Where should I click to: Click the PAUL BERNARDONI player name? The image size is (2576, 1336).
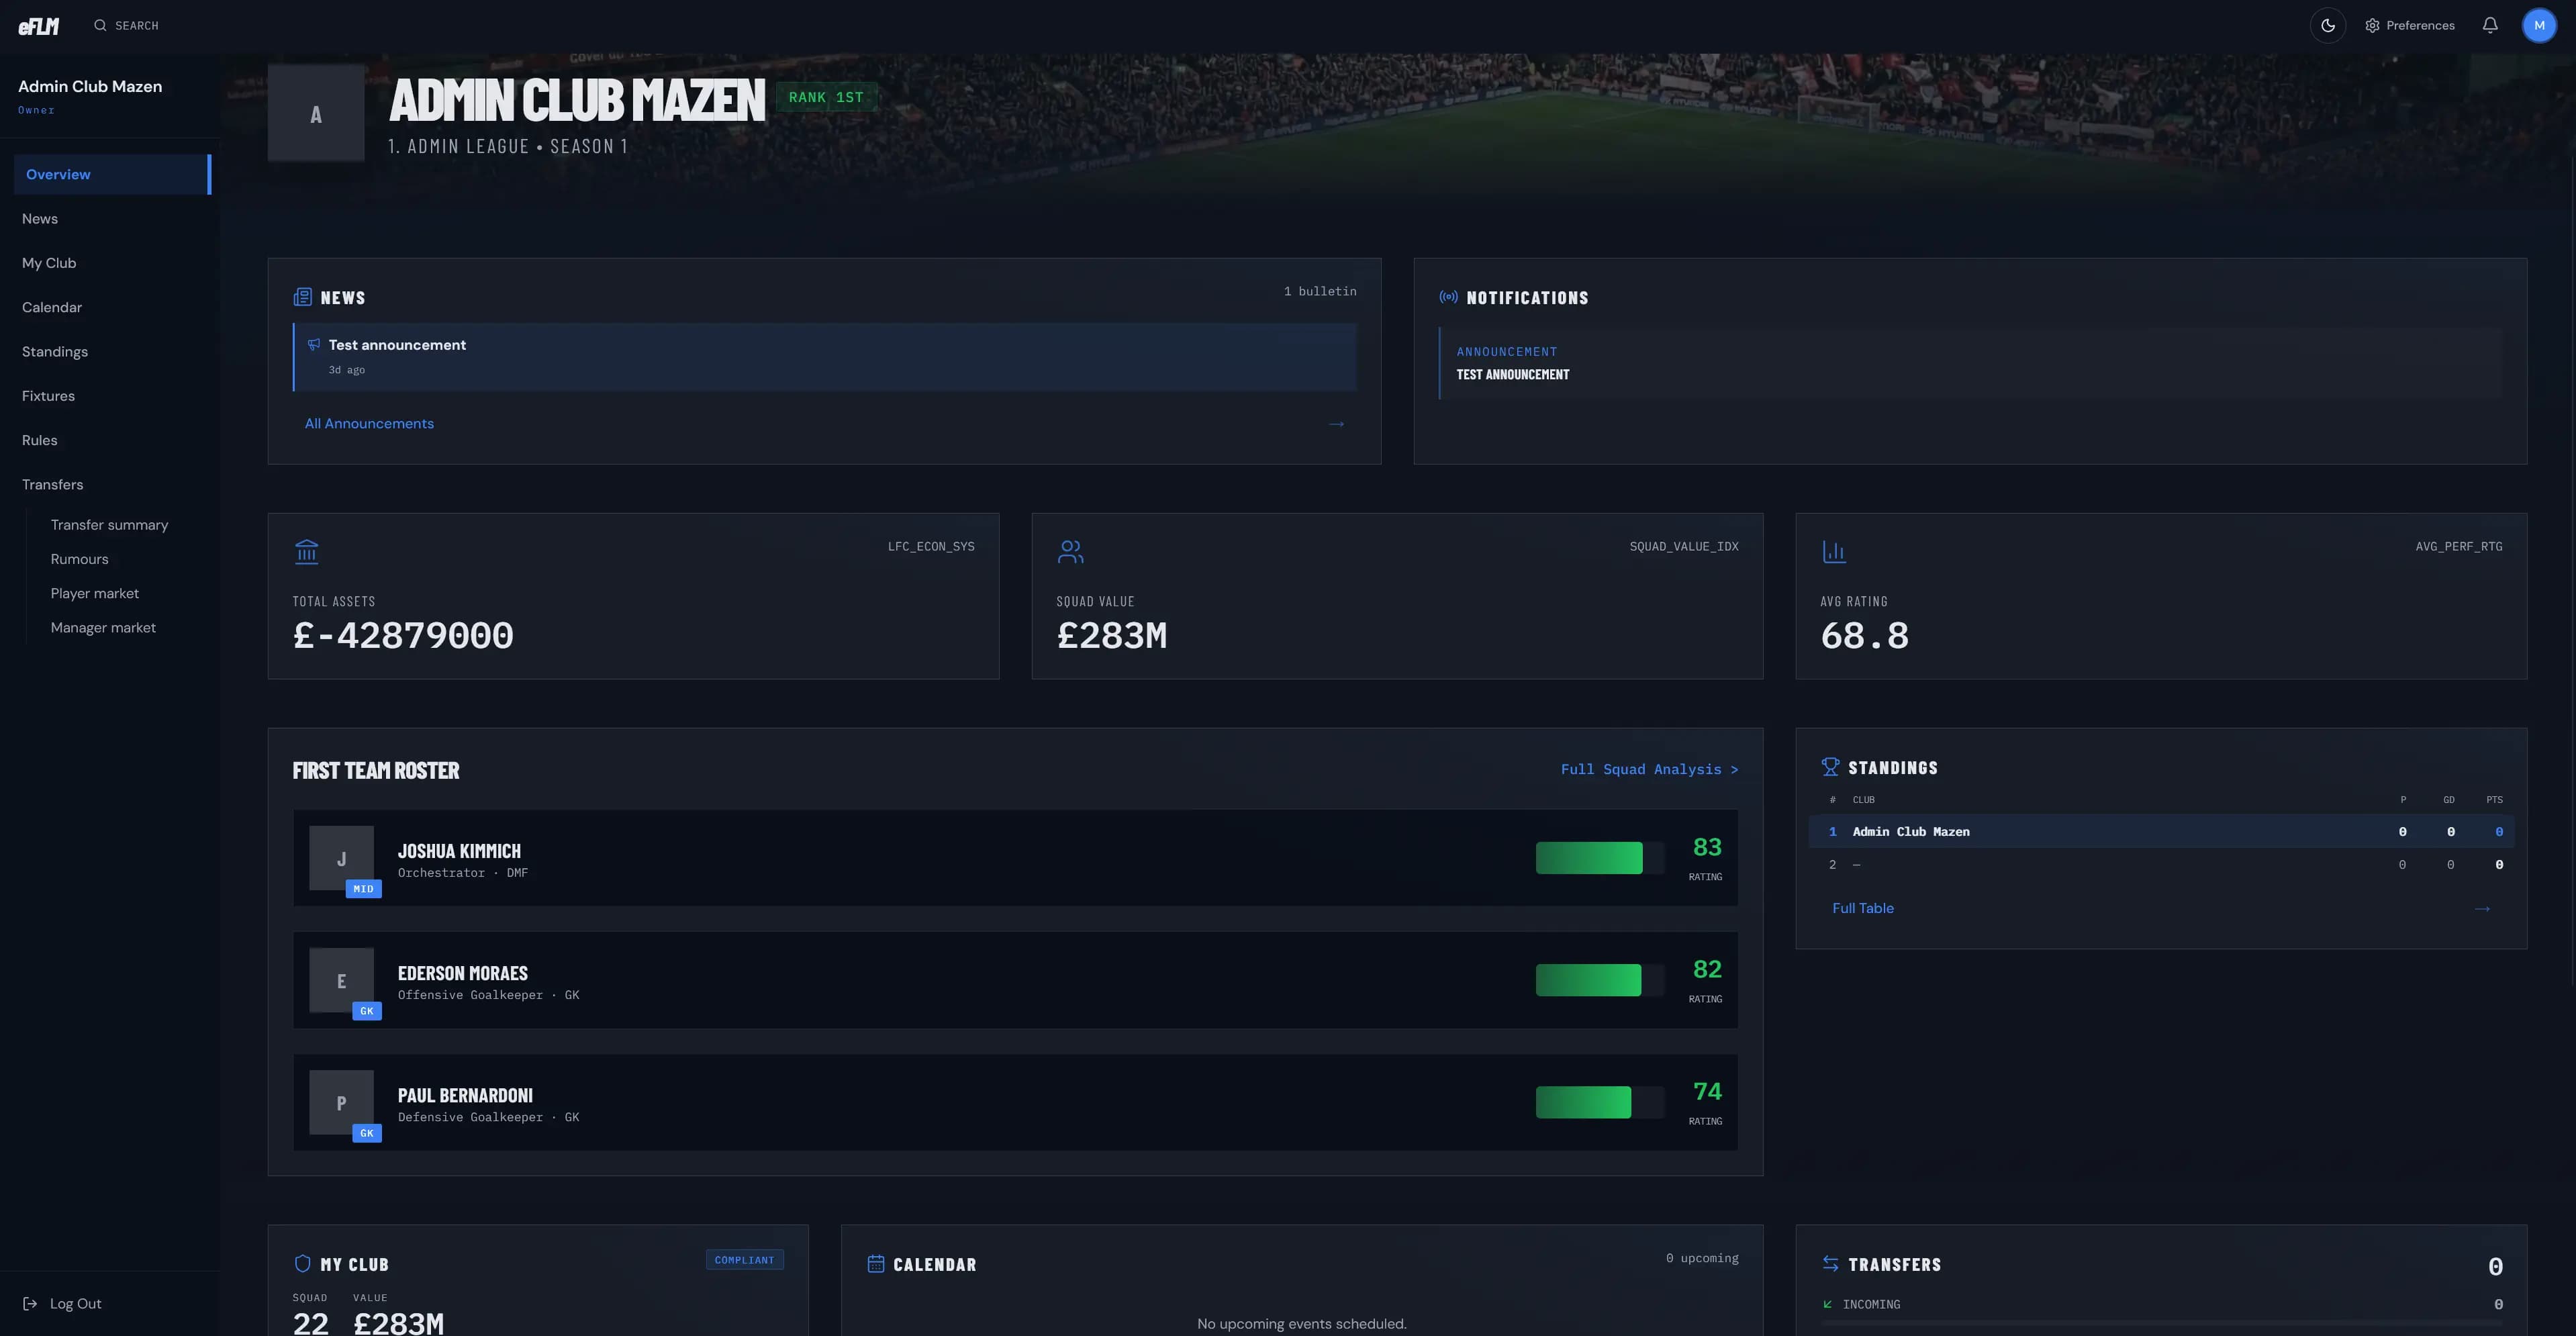coord(465,1095)
